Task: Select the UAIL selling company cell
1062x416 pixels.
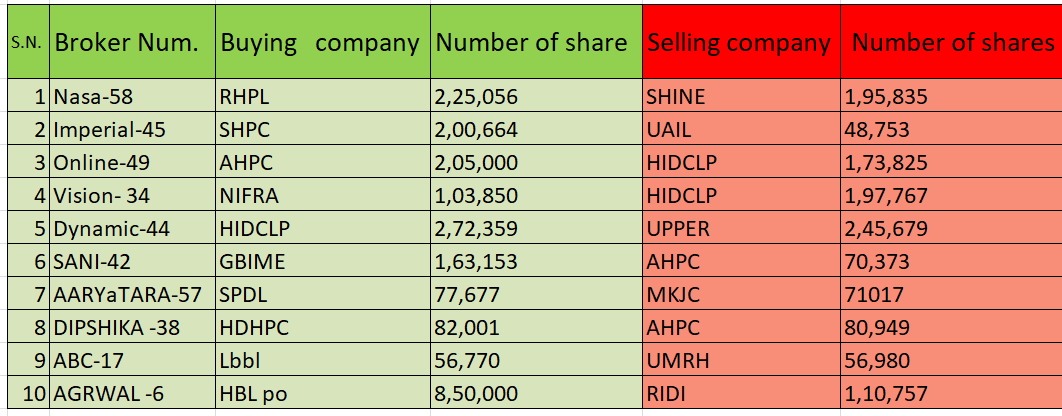Action: [742, 129]
